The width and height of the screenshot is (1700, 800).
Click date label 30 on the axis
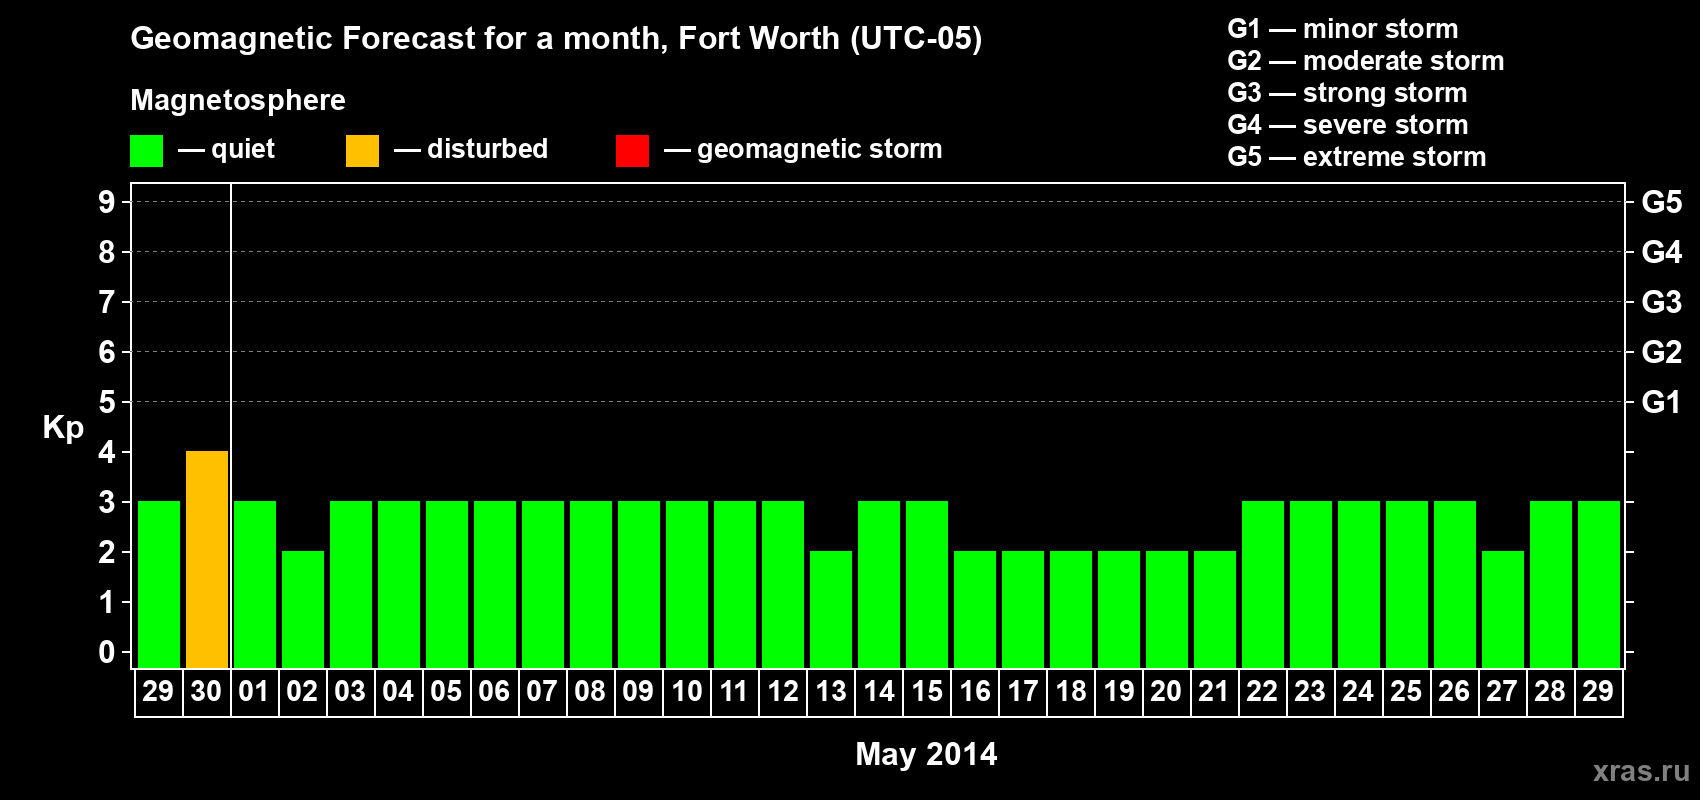[206, 691]
